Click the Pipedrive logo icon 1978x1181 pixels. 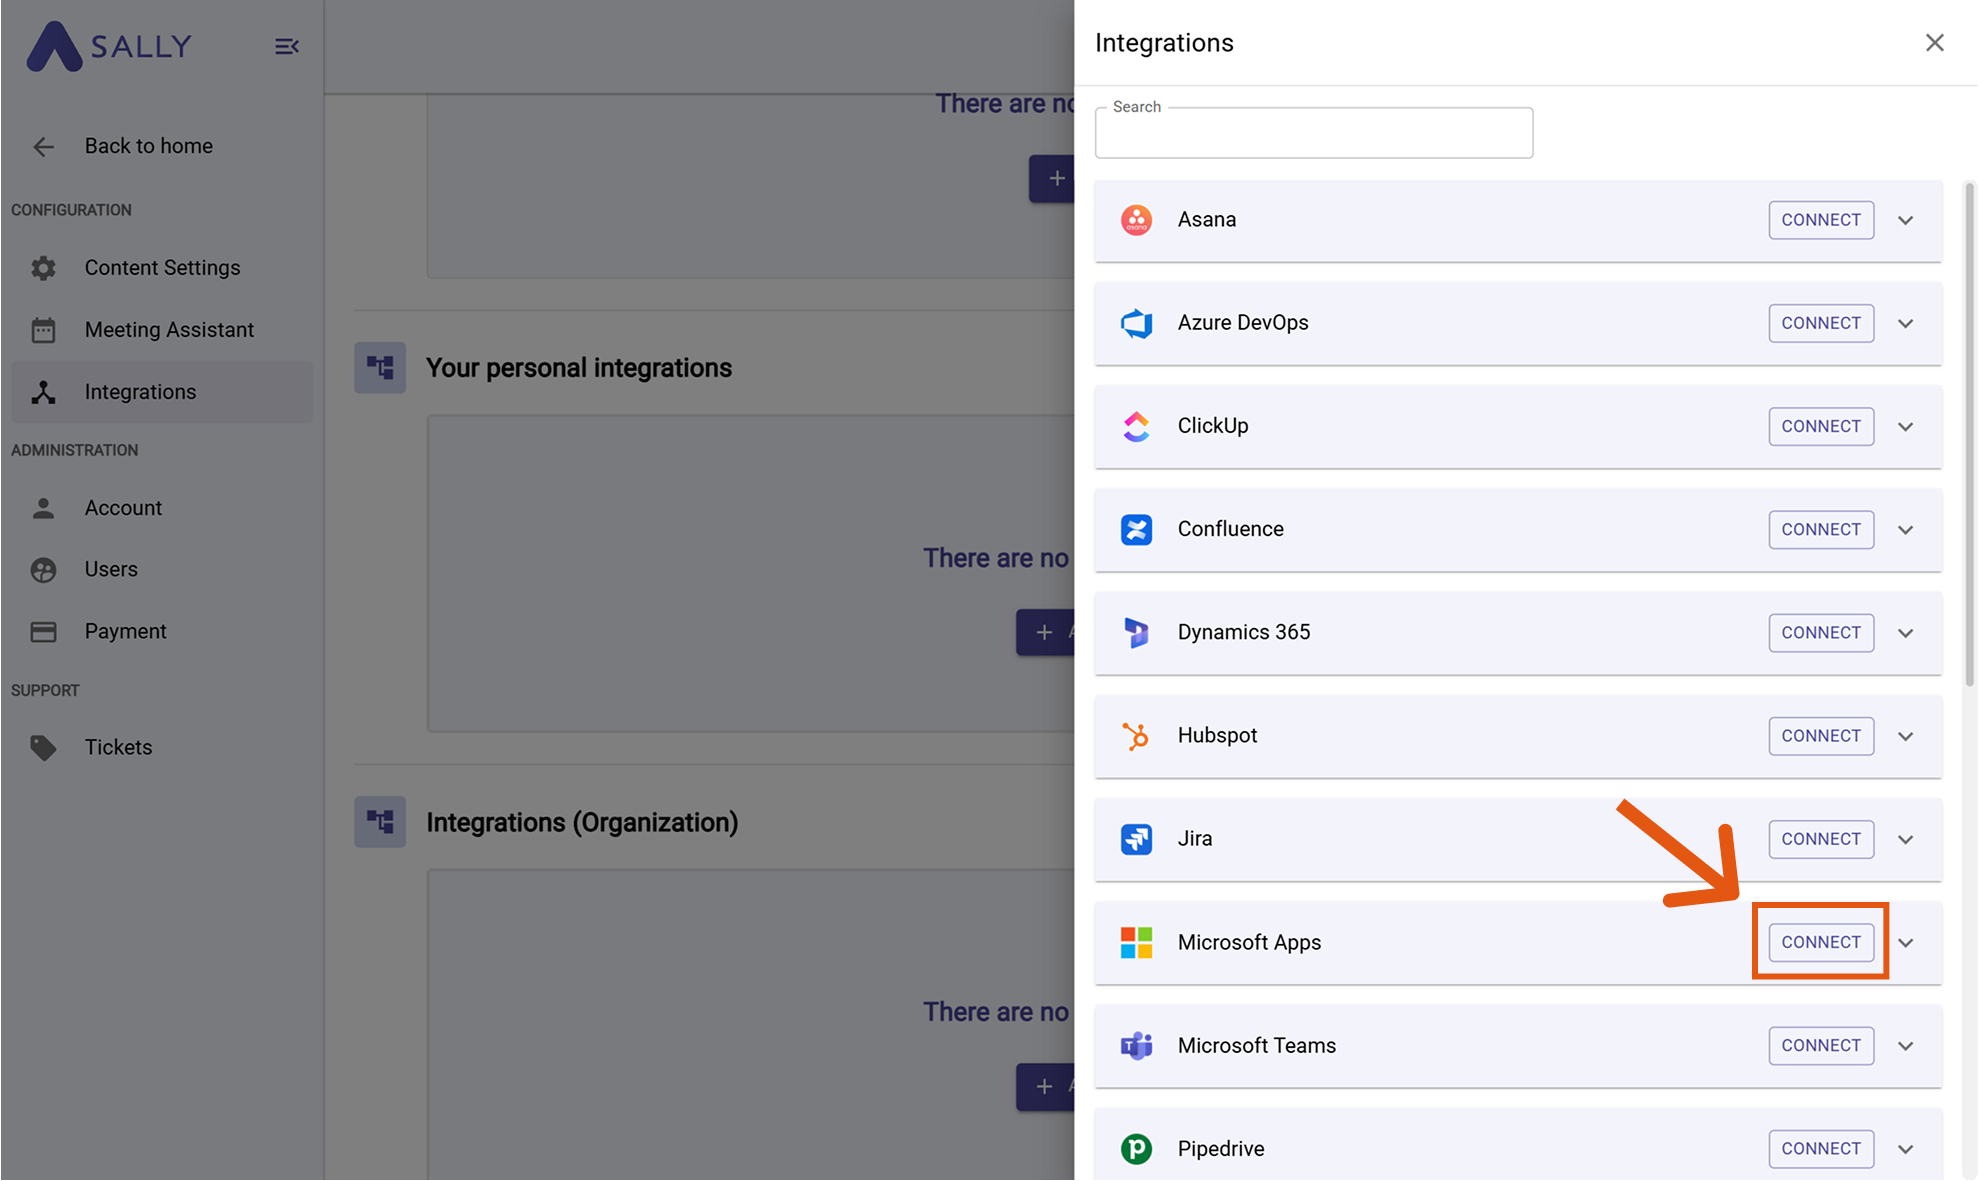pos(1136,1149)
